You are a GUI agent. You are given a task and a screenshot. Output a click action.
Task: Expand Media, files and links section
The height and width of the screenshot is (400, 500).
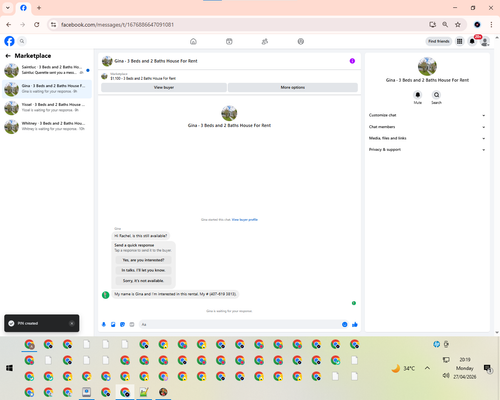pos(427,138)
